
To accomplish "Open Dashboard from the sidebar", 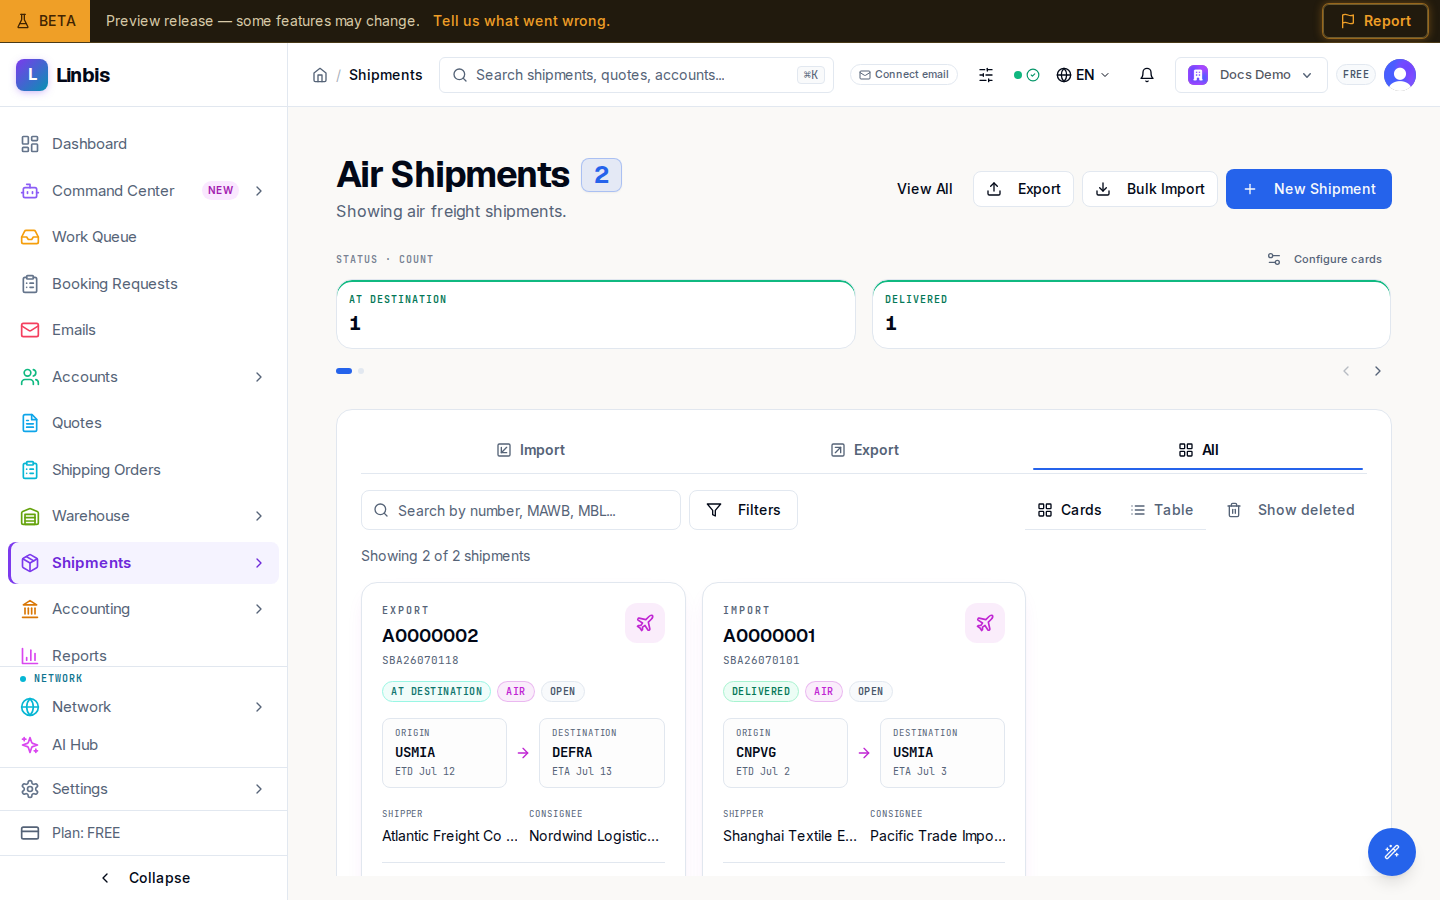I will 144,144.
